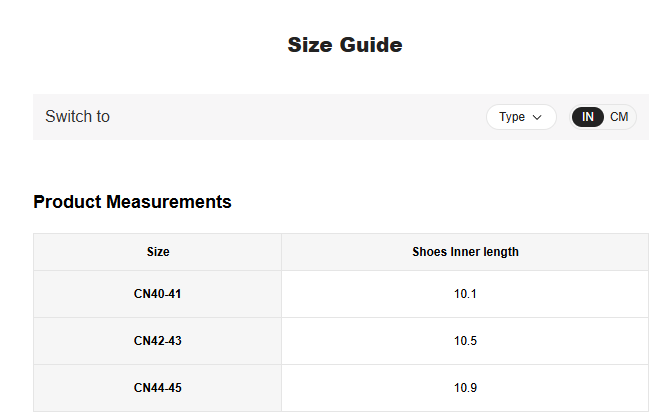
Task: Open the Type dropdown
Action: [520, 117]
